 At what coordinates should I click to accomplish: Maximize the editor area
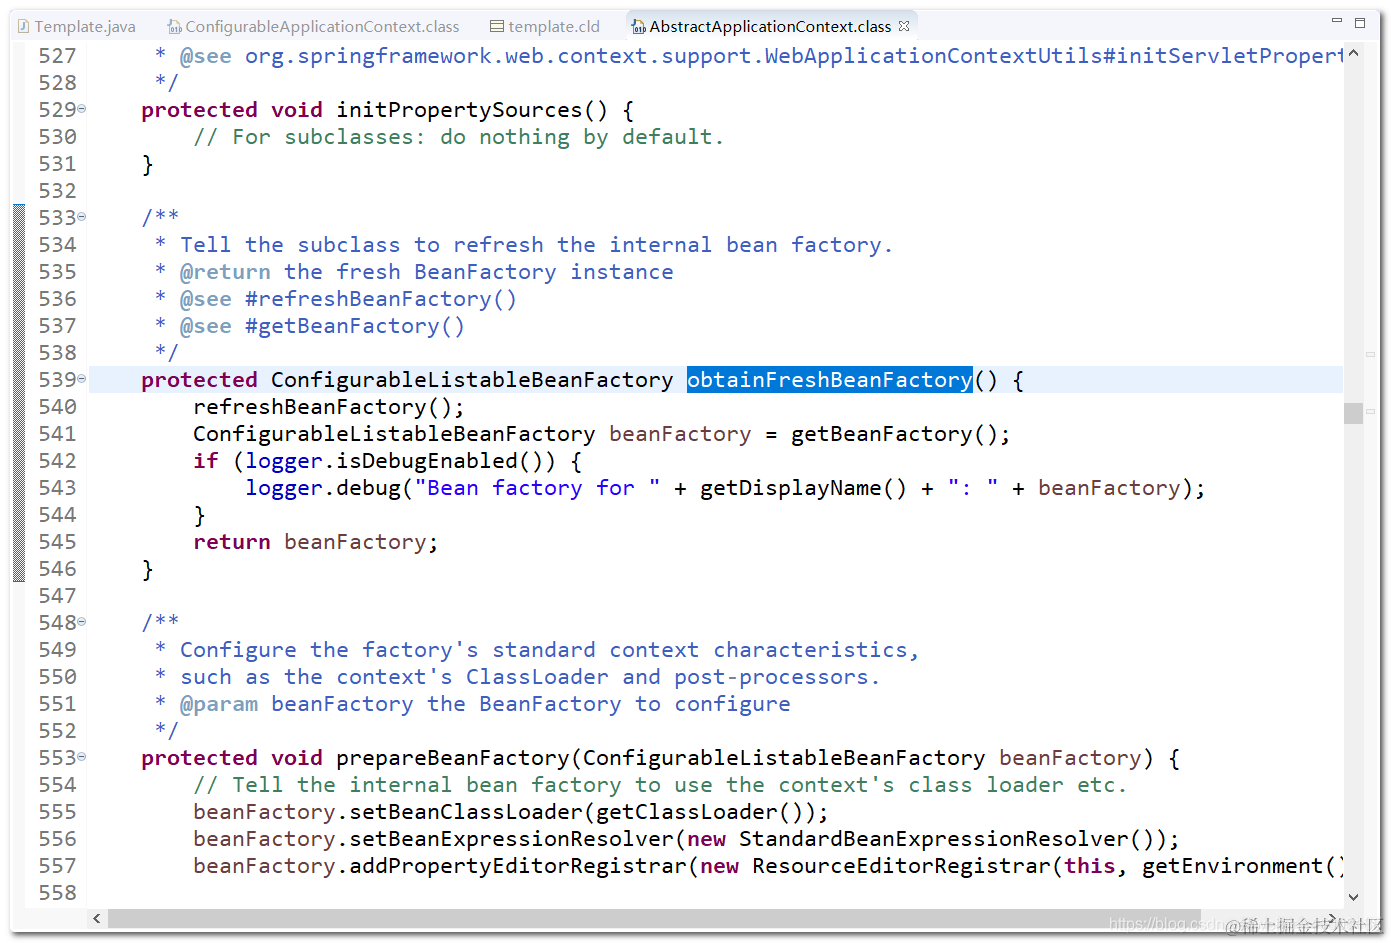(x=1360, y=22)
